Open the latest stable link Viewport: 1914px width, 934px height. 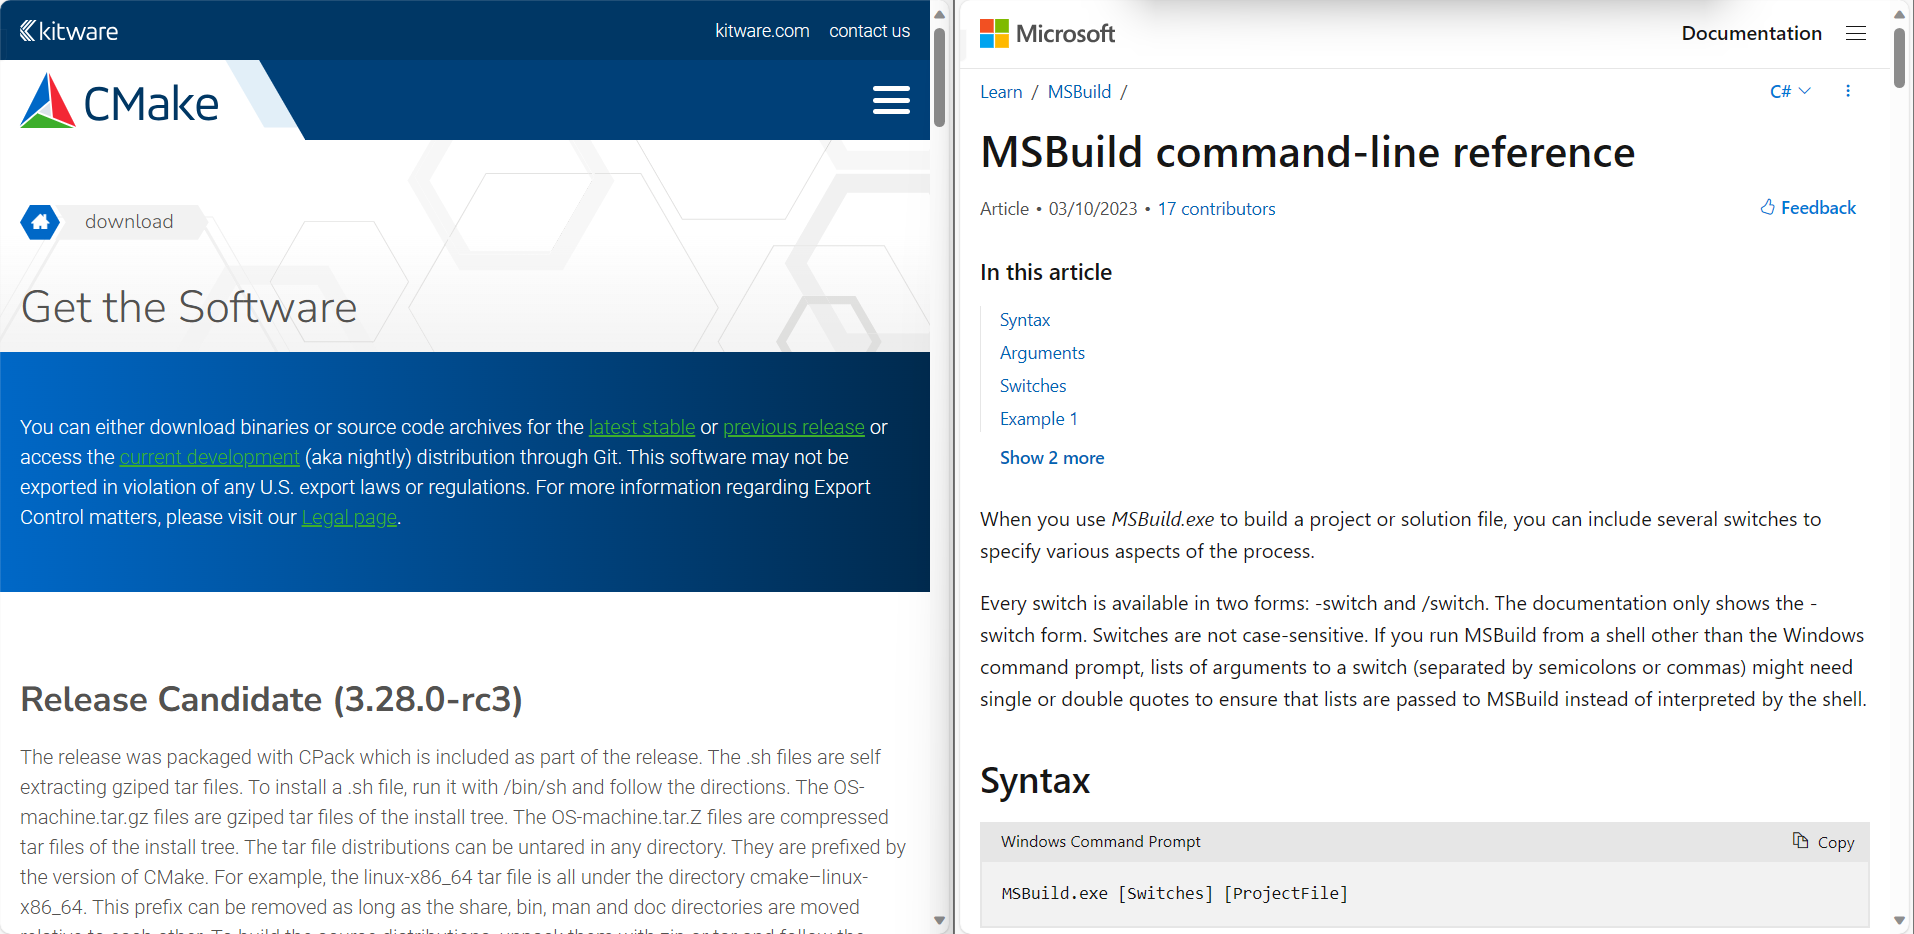[642, 427]
